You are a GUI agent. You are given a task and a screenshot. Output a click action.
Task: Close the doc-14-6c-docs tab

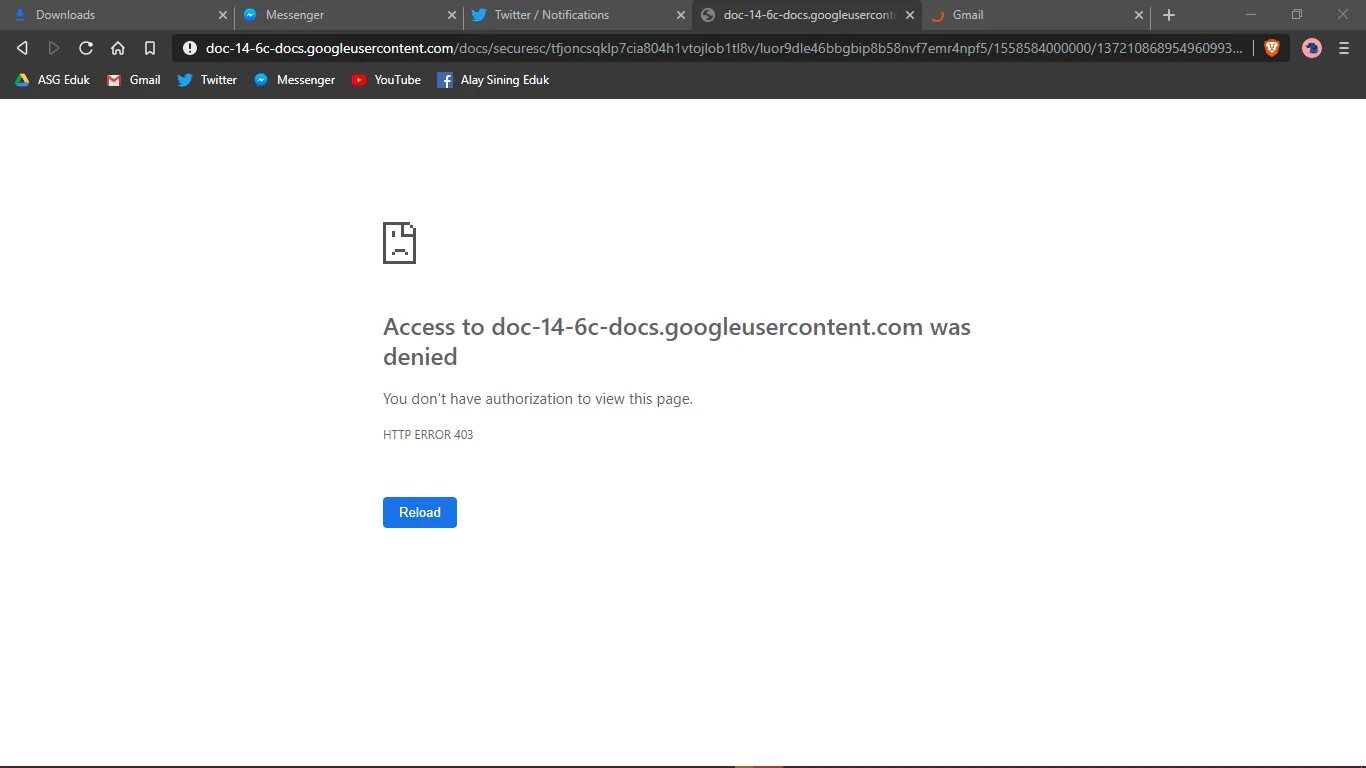click(x=910, y=15)
